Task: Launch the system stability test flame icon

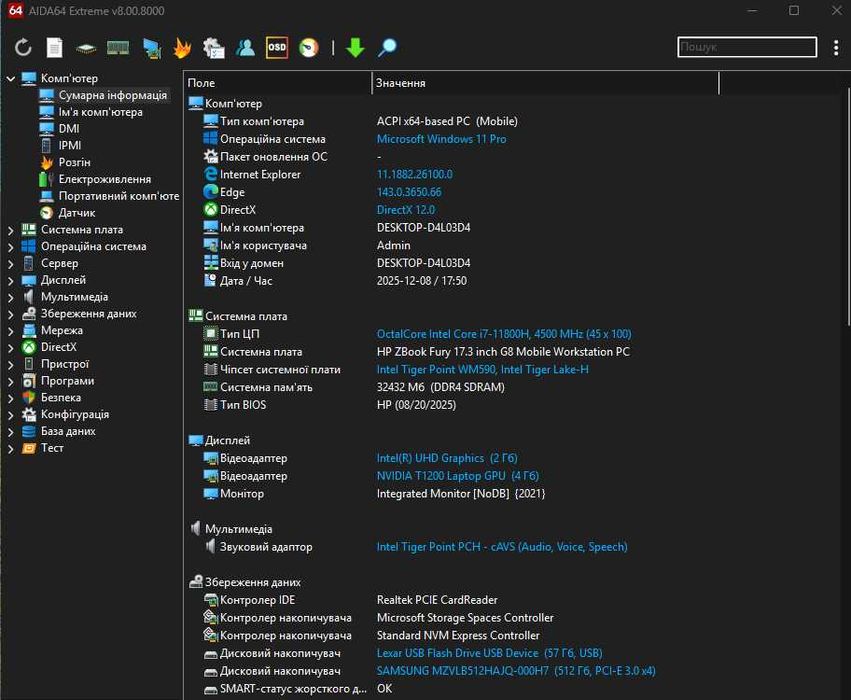Action: [182, 48]
